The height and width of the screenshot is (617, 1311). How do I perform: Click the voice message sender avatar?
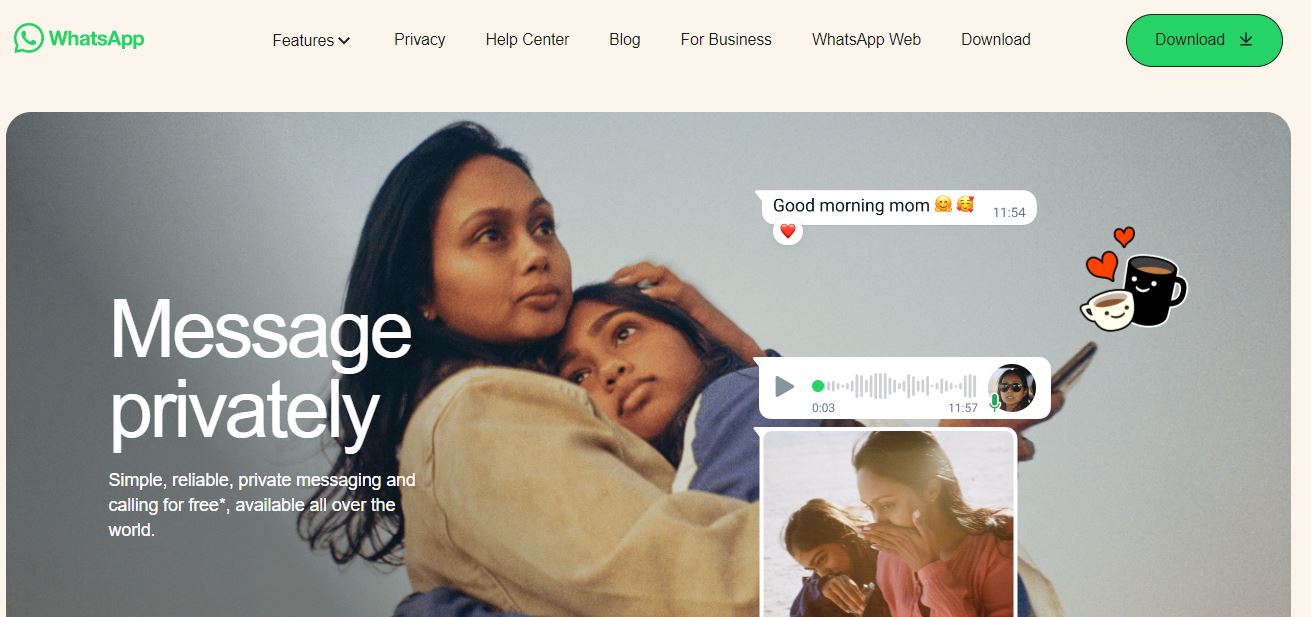[x=1012, y=388]
